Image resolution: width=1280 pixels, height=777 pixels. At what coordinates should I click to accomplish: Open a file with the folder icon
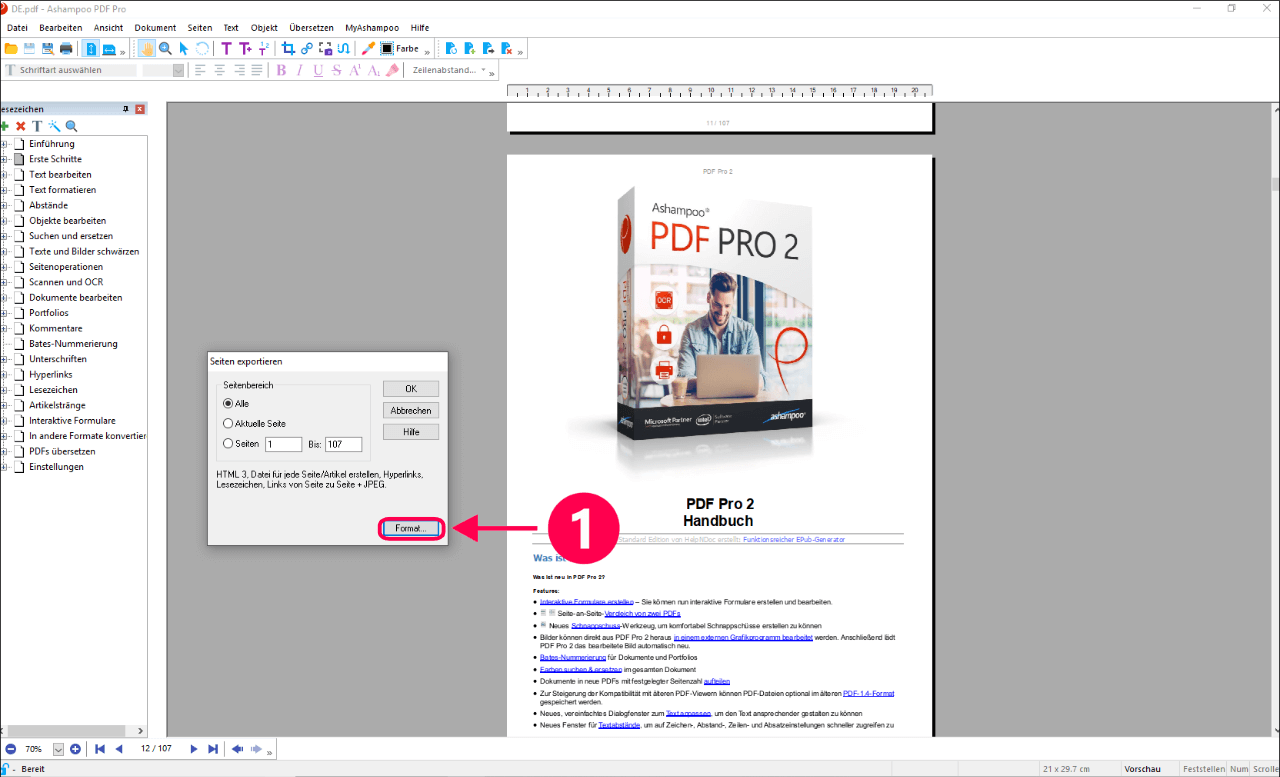coord(11,48)
